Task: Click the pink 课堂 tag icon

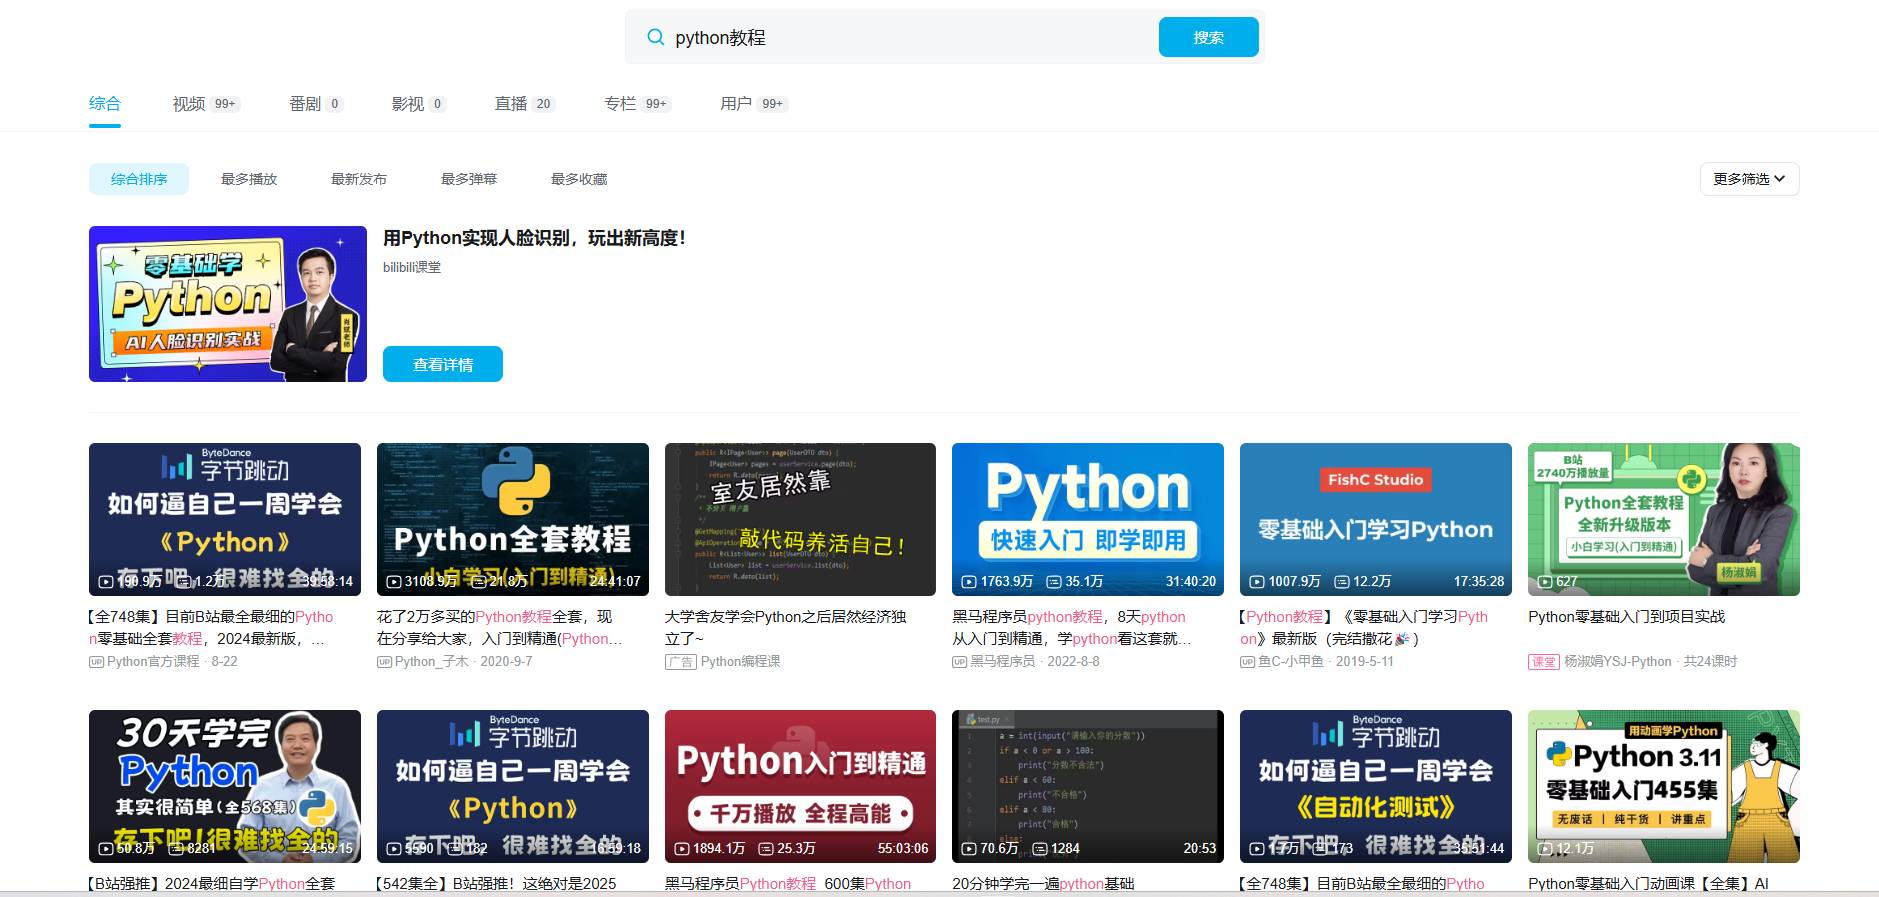Action: [x=1544, y=662]
